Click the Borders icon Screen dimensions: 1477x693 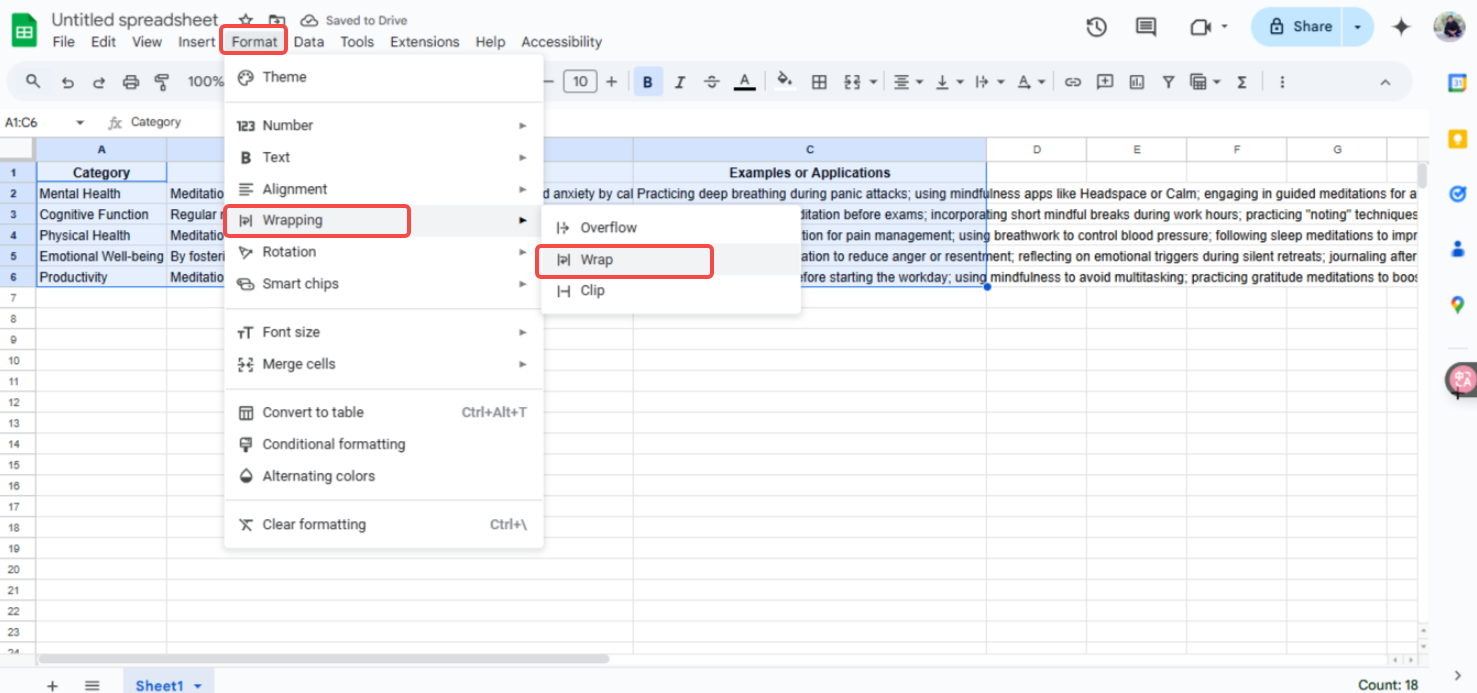coord(819,81)
